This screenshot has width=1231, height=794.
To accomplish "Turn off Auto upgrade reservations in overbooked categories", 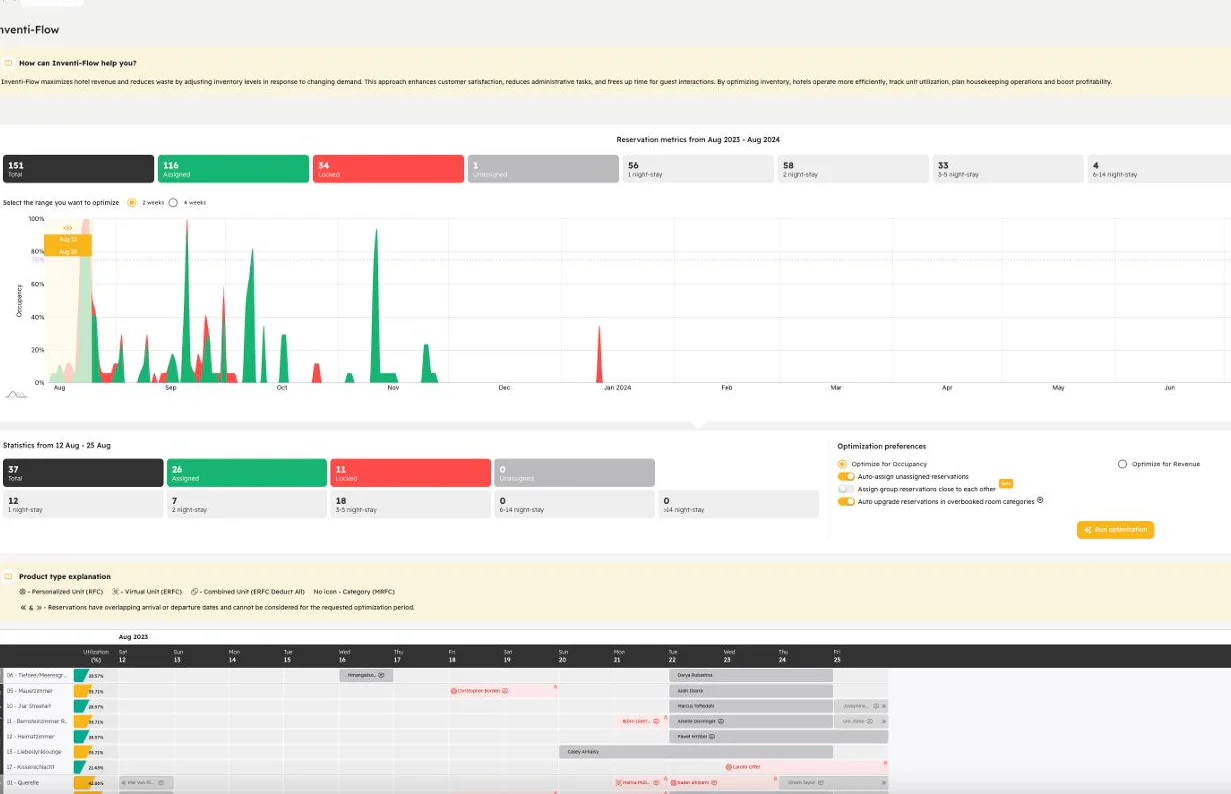I will coord(846,501).
